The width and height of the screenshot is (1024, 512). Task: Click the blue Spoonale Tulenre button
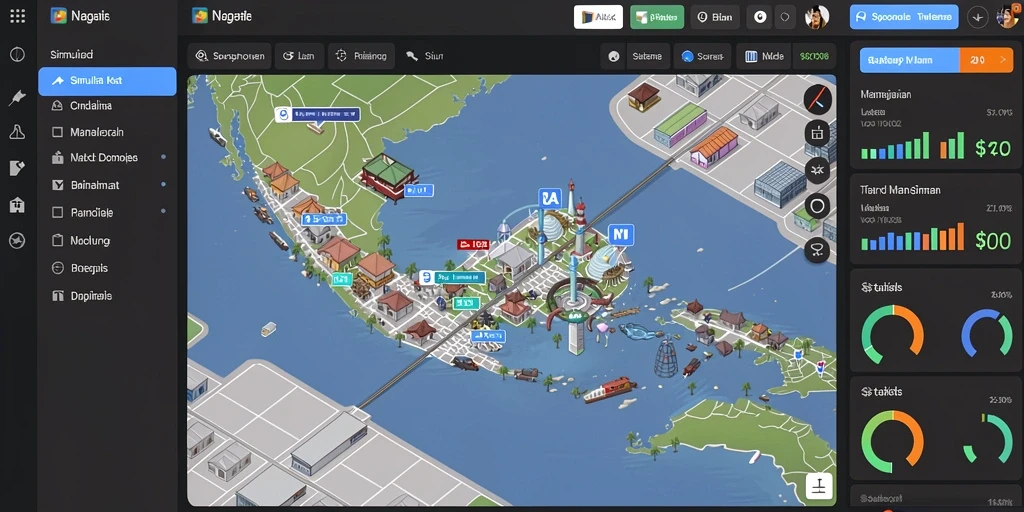[904, 18]
